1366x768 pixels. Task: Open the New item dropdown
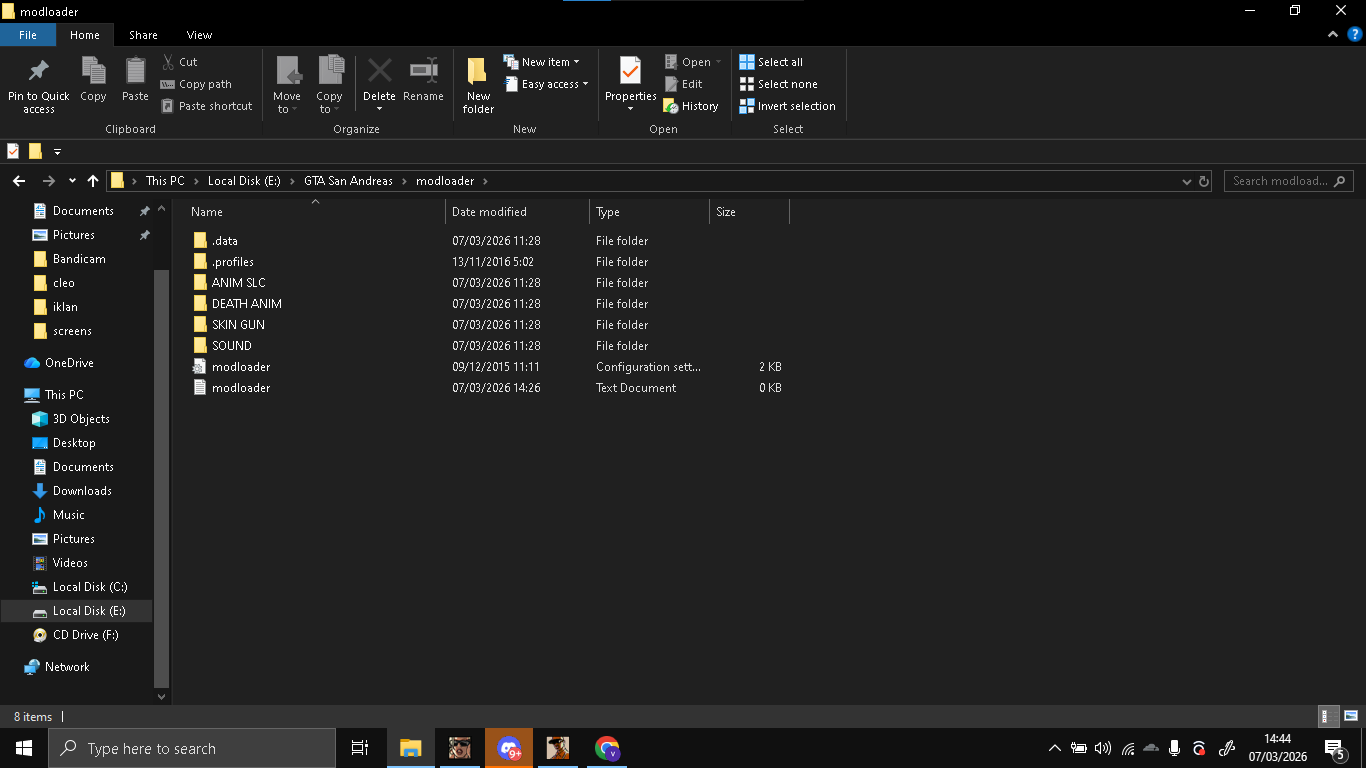[541, 62]
